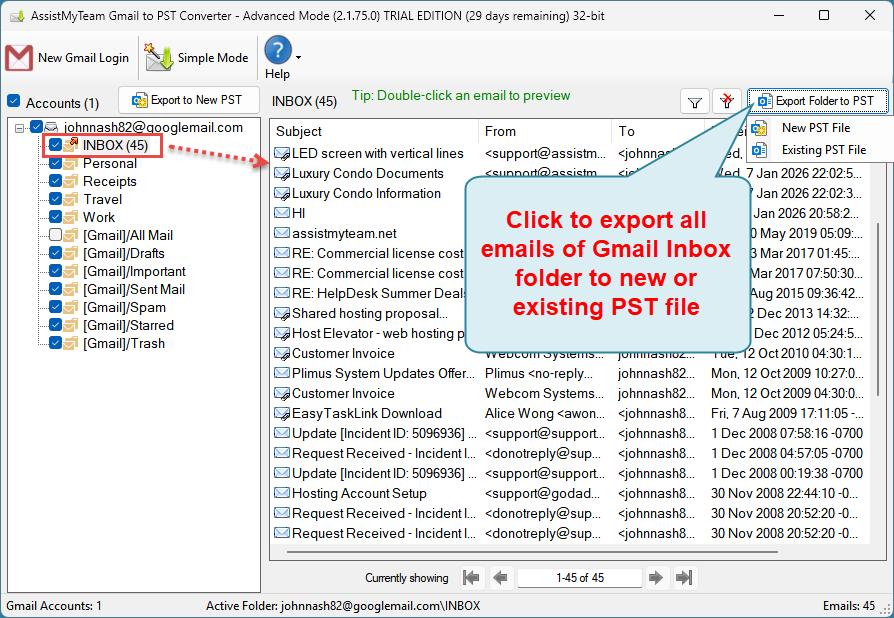This screenshot has height=618, width=894.
Task: Click envelope icon of 'Host Elevator' email
Action: 282,333
